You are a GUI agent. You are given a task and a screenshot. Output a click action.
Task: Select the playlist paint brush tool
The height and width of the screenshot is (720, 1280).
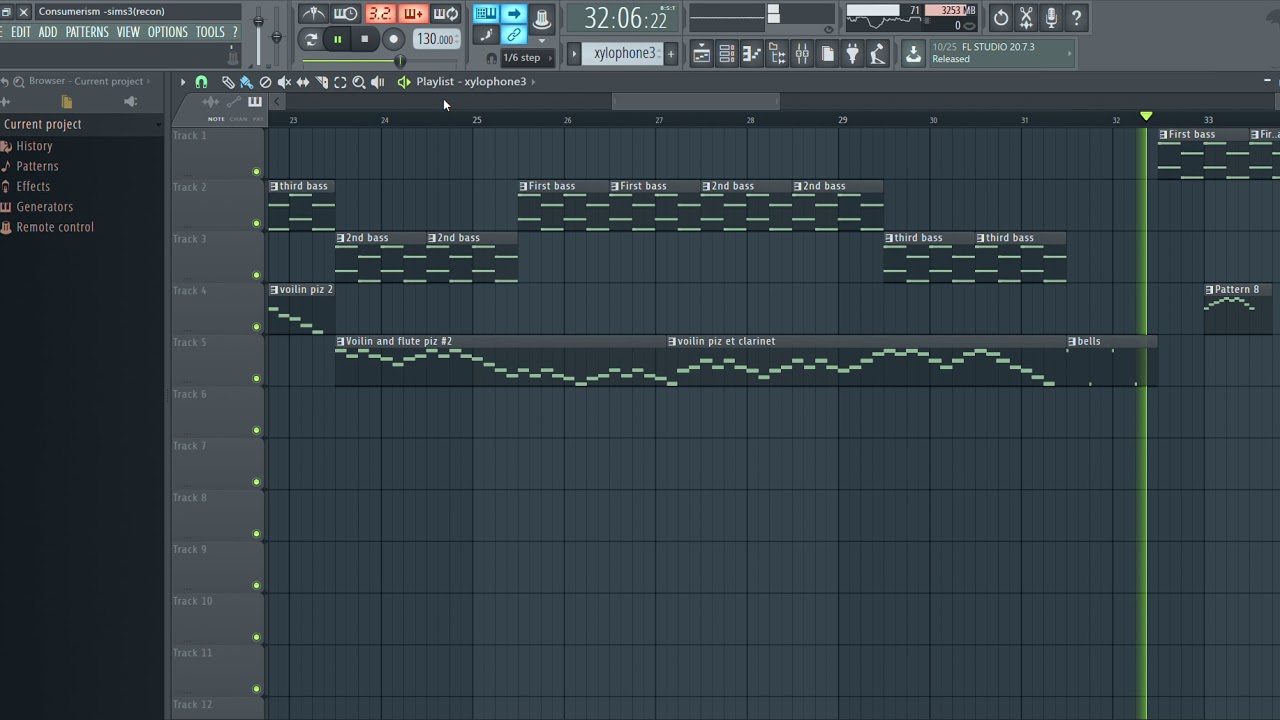[246, 82]
